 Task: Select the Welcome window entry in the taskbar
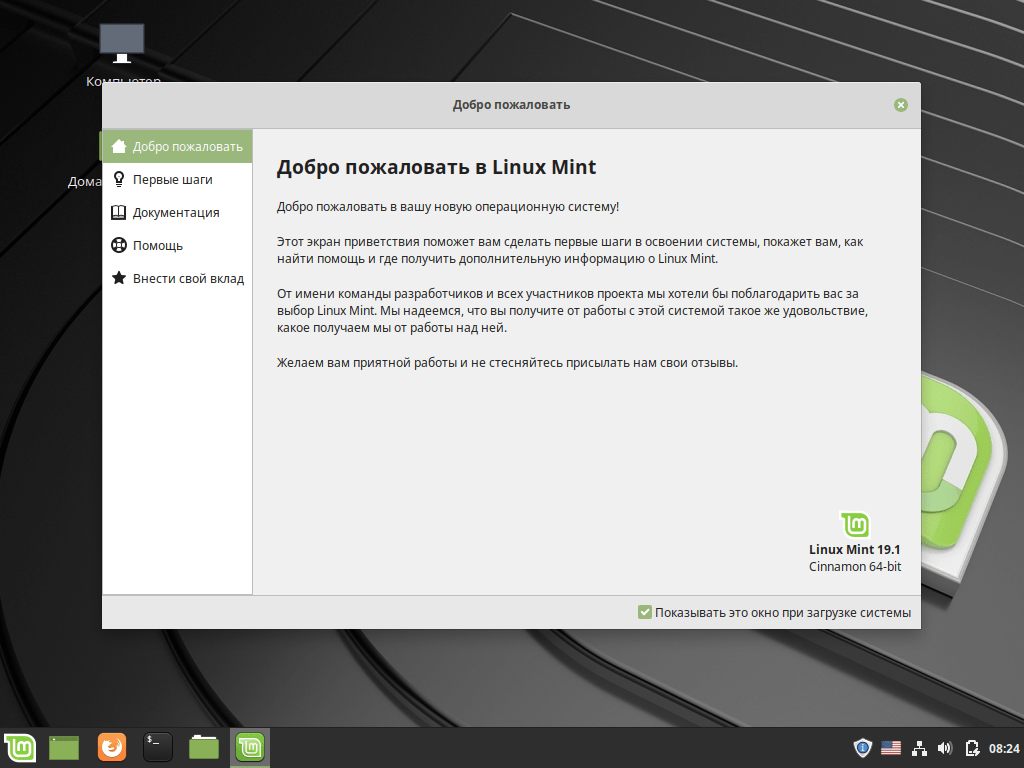click(x=249, y=748)
